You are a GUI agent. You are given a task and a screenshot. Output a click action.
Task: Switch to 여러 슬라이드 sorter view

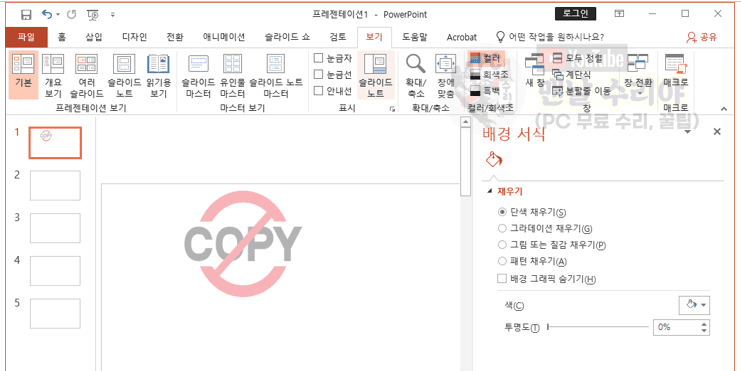[86, 75]
